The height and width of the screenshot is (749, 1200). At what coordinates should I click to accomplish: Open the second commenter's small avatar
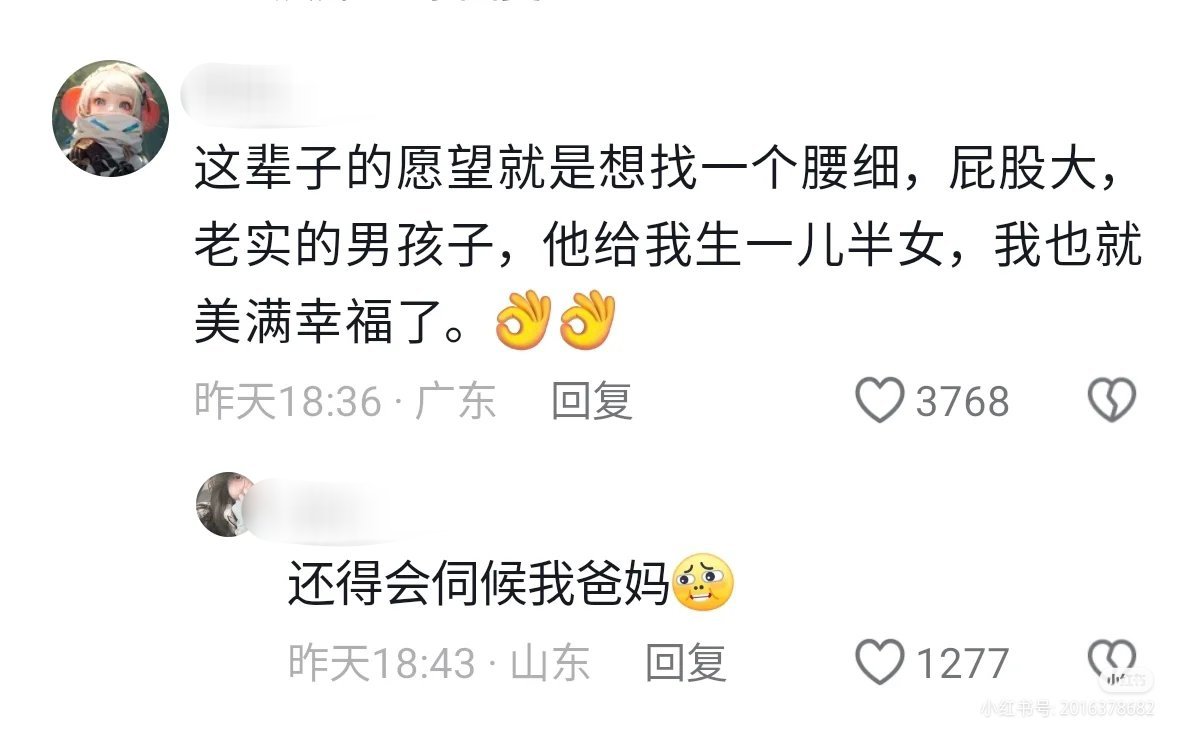click(x=227, y=504)
